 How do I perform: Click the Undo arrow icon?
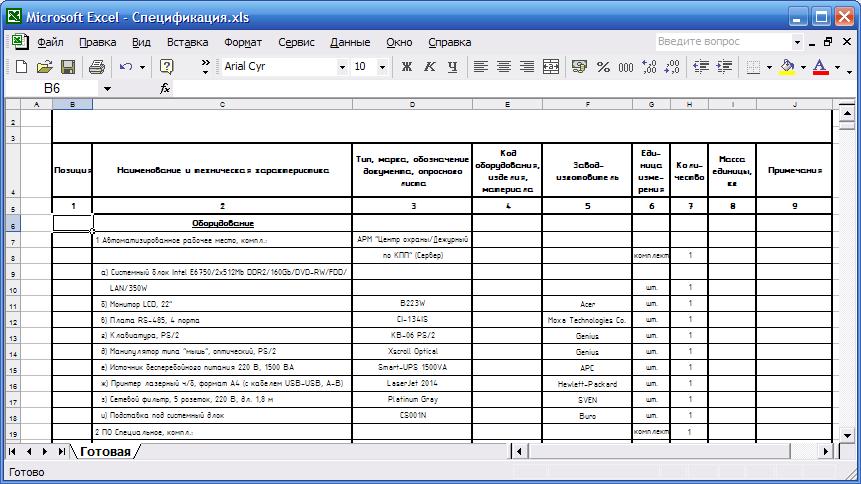coord(126,67)
